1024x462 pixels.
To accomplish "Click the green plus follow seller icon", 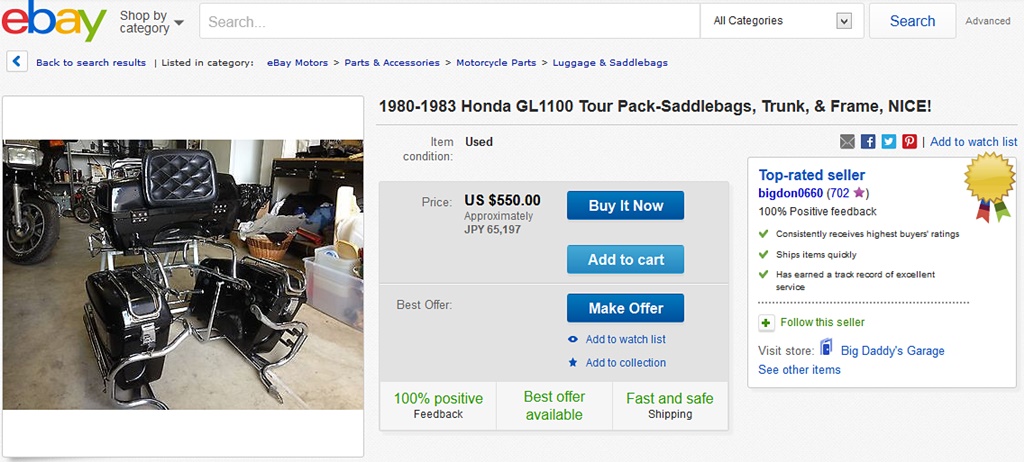I will pos(766,322).
